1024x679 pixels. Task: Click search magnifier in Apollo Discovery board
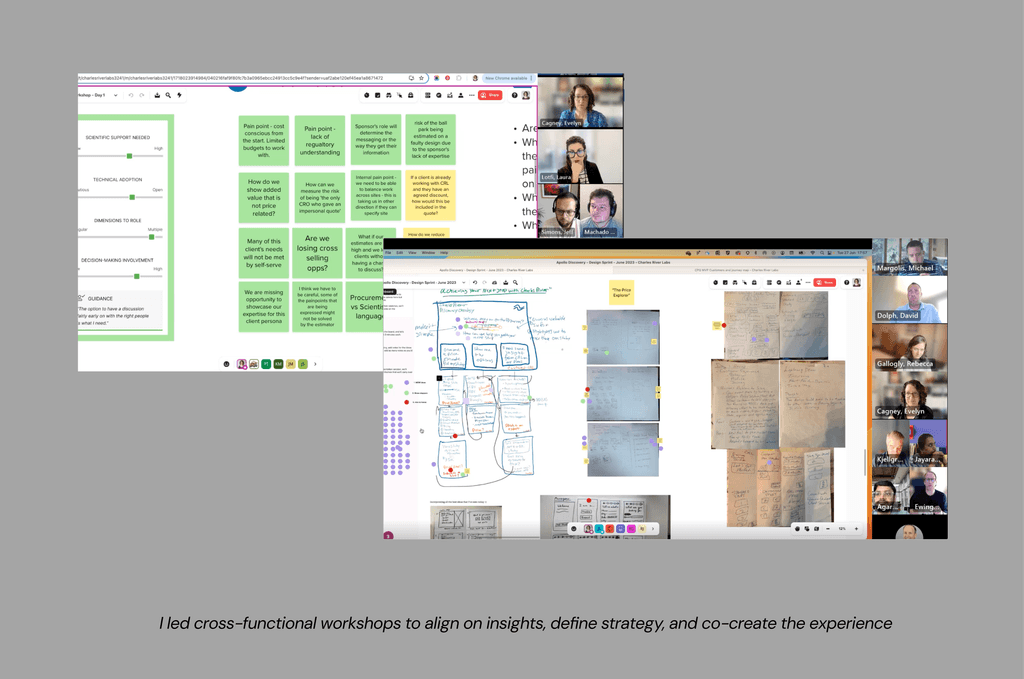(x=515, y=283)
